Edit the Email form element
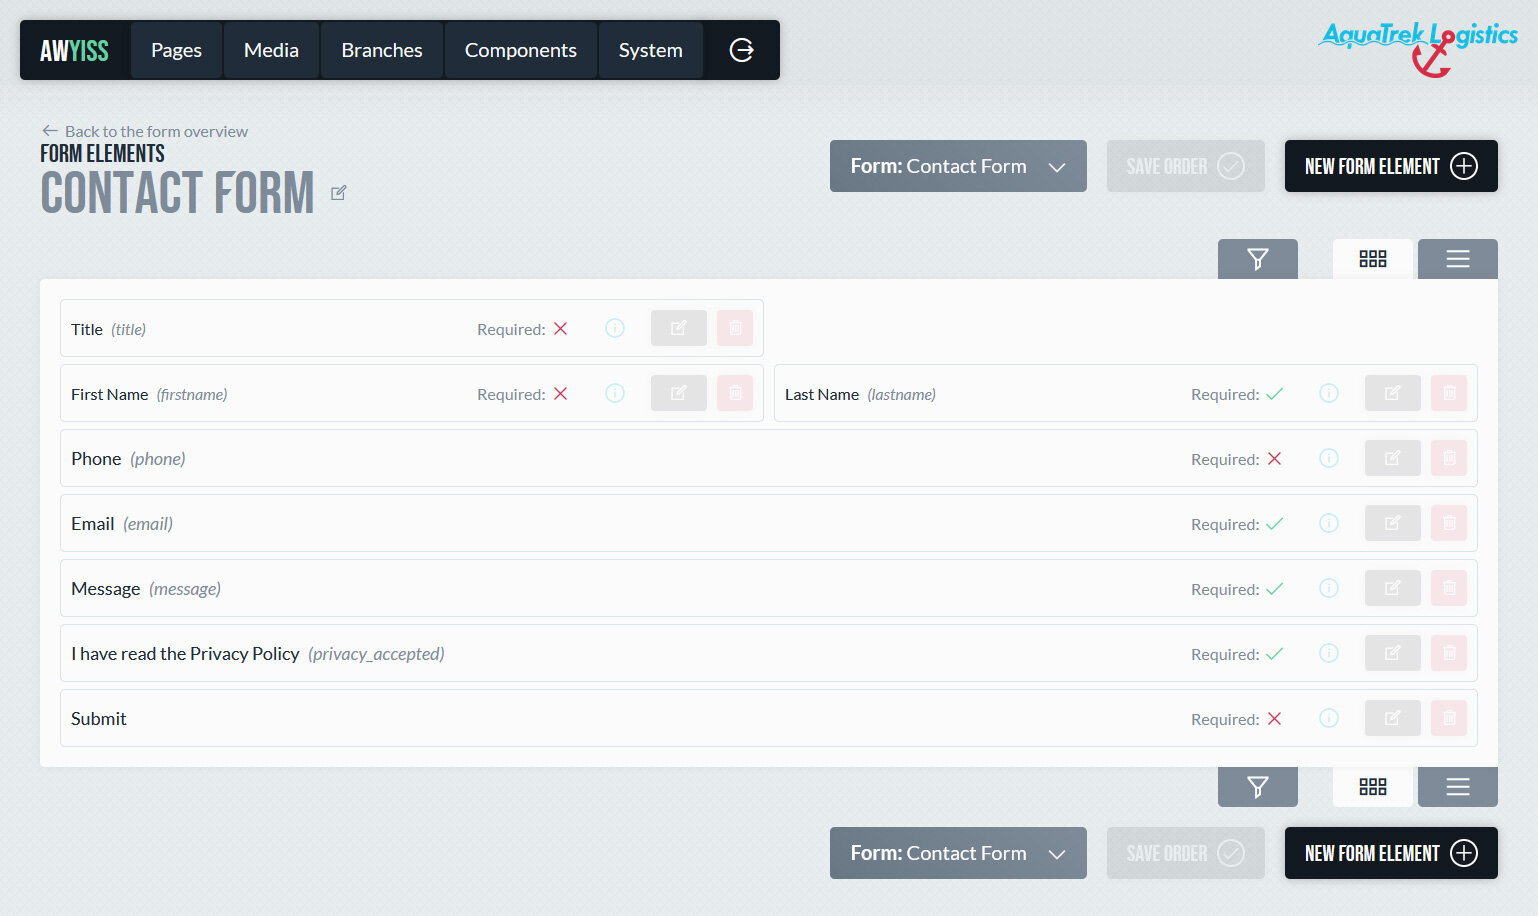 pos(1391,523)
